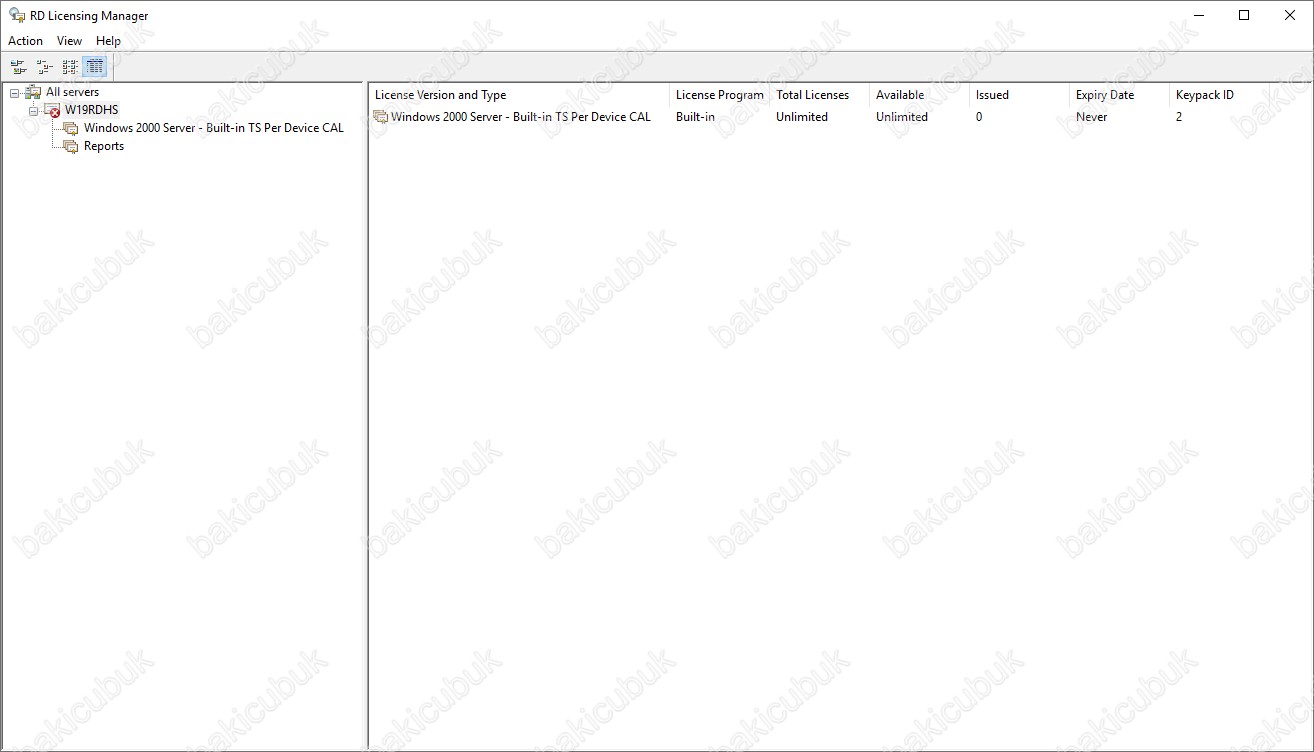Click the All servers network icon

(33, 92)
